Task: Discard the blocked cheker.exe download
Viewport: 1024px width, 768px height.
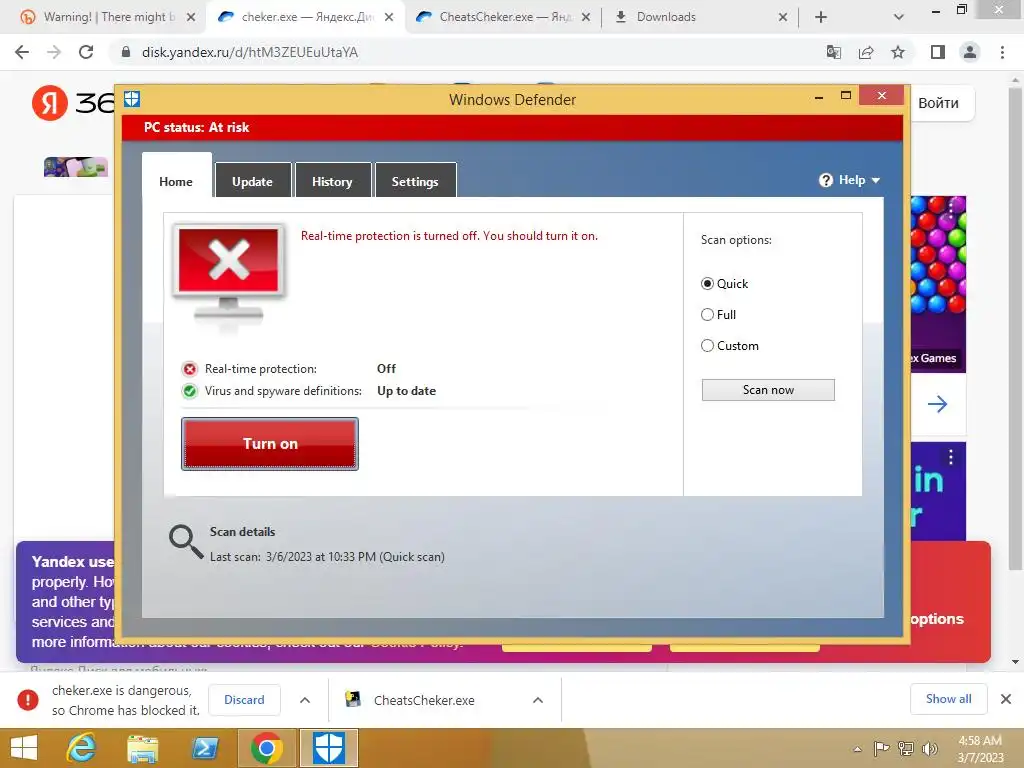Action: tap(244, 699)
